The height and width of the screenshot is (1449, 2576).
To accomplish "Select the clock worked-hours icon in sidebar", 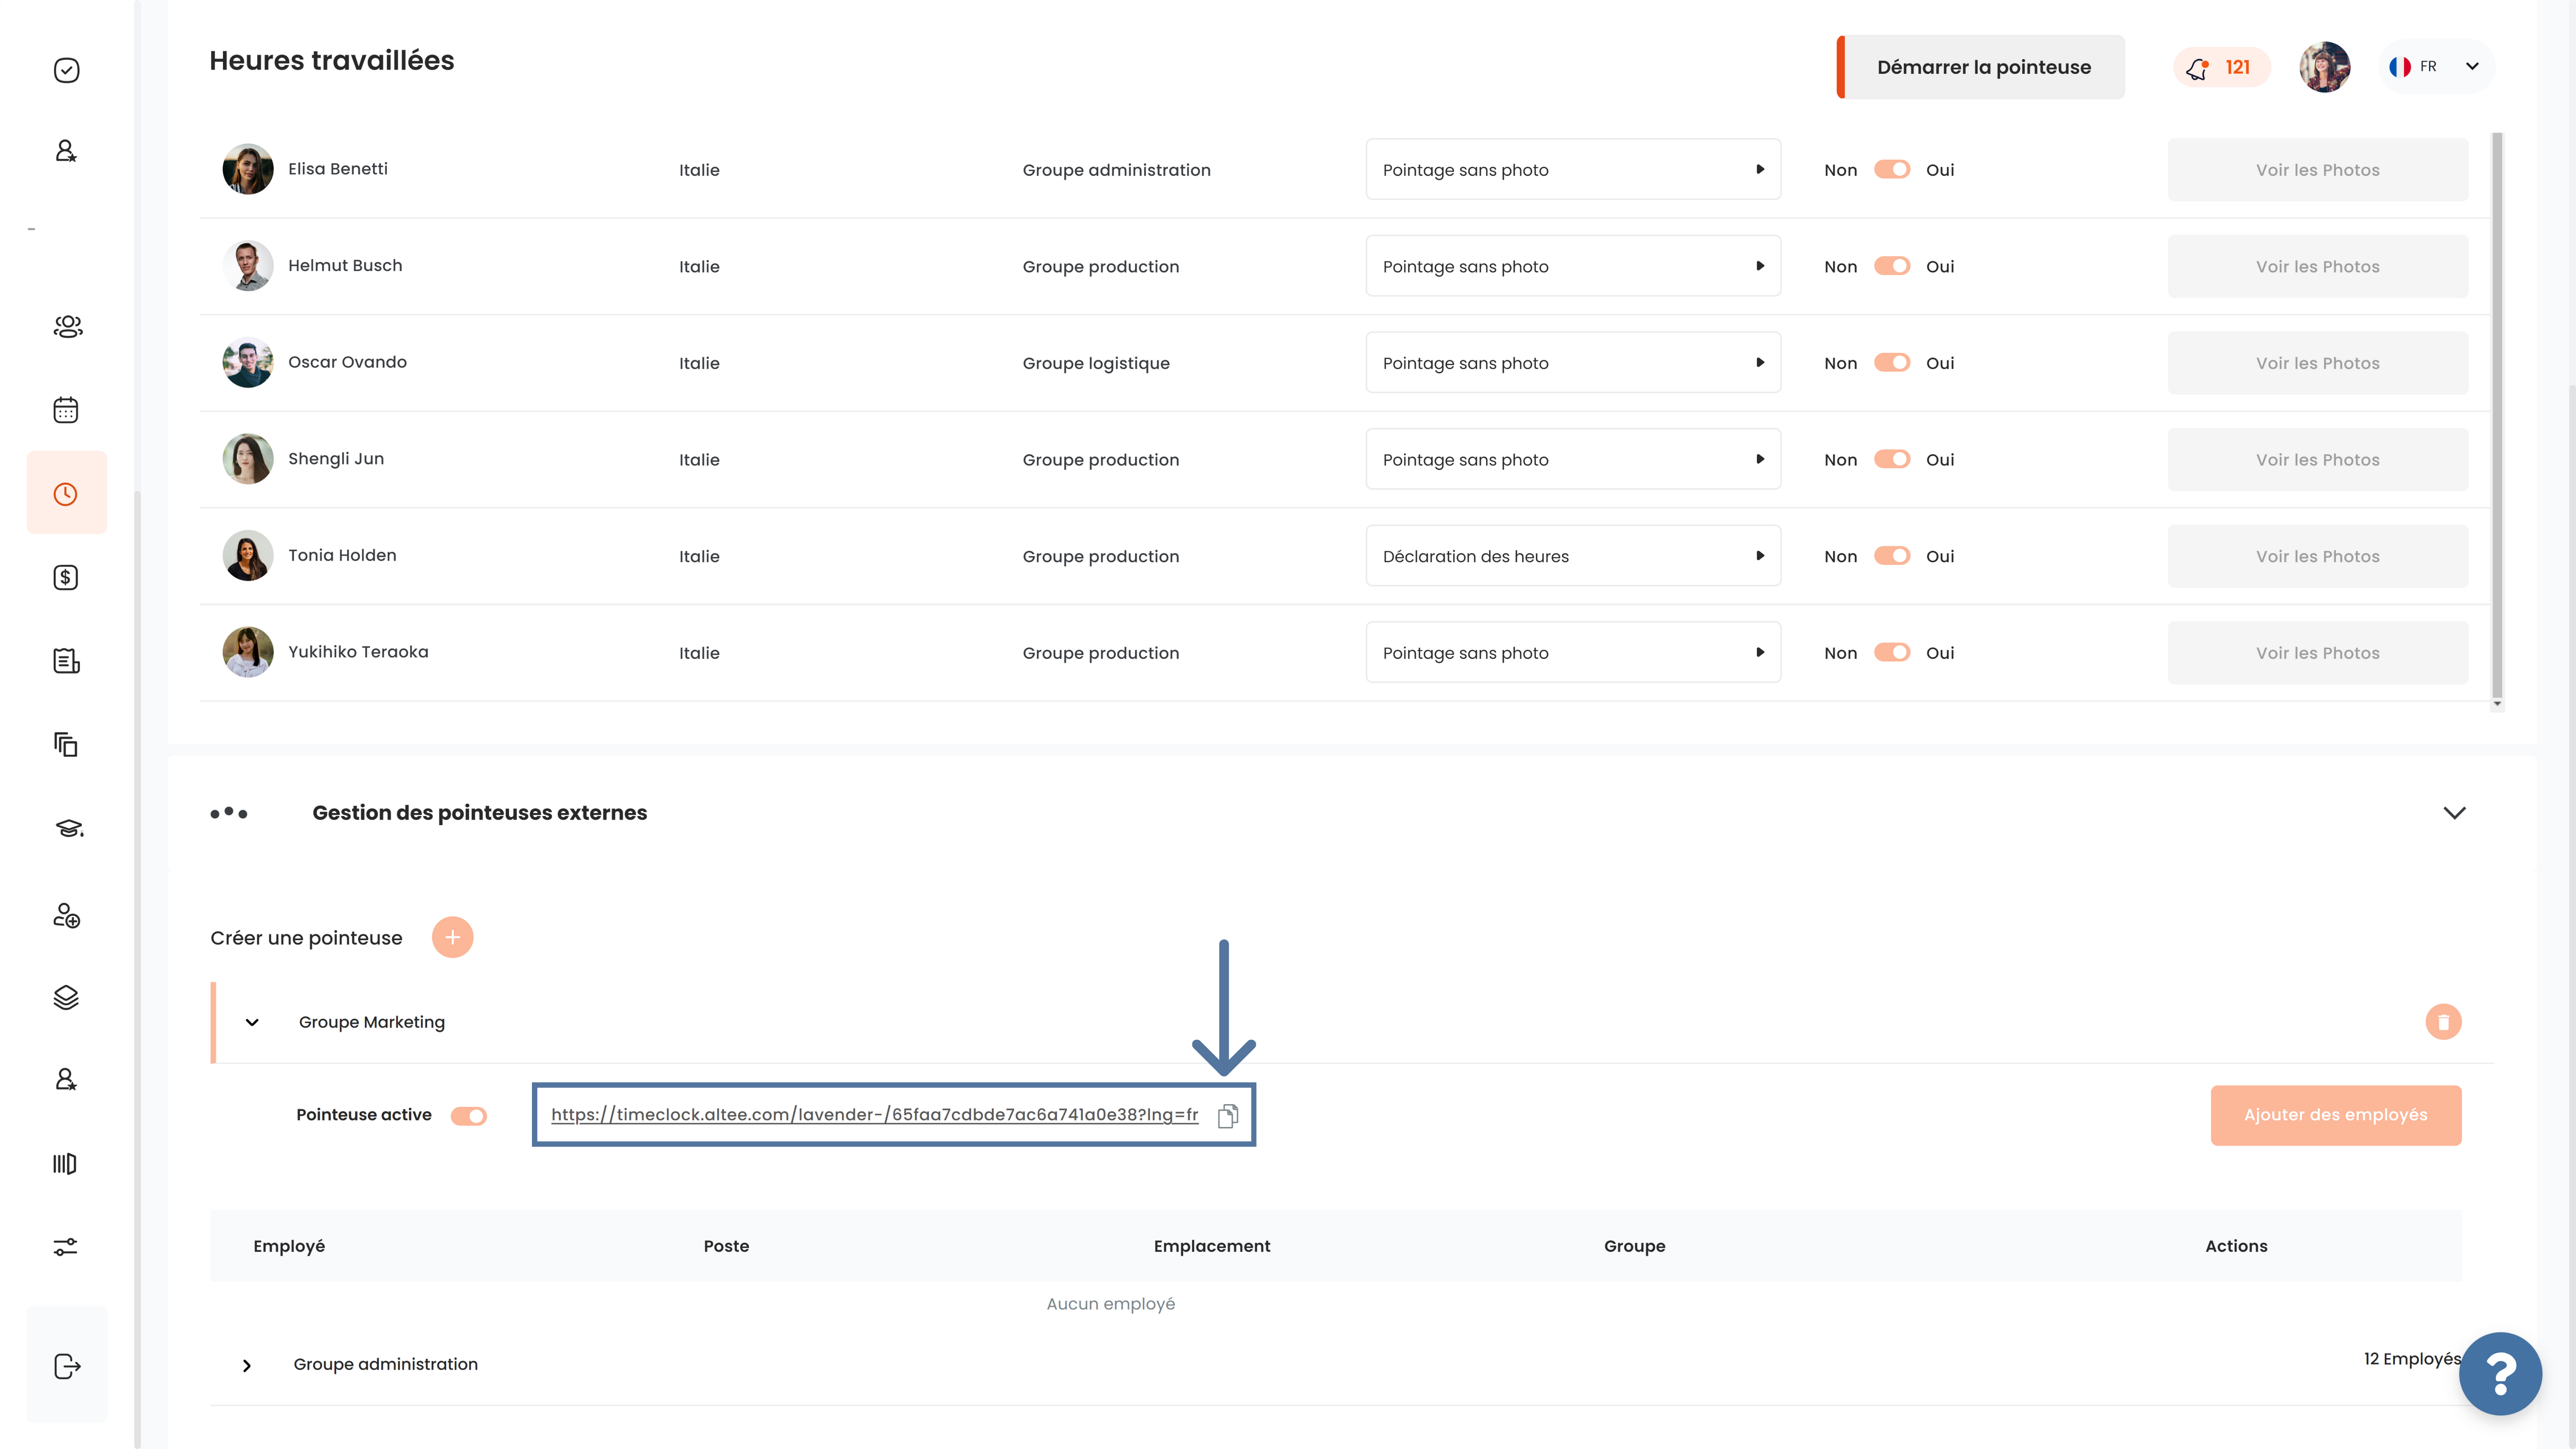I will coord(66,494).
